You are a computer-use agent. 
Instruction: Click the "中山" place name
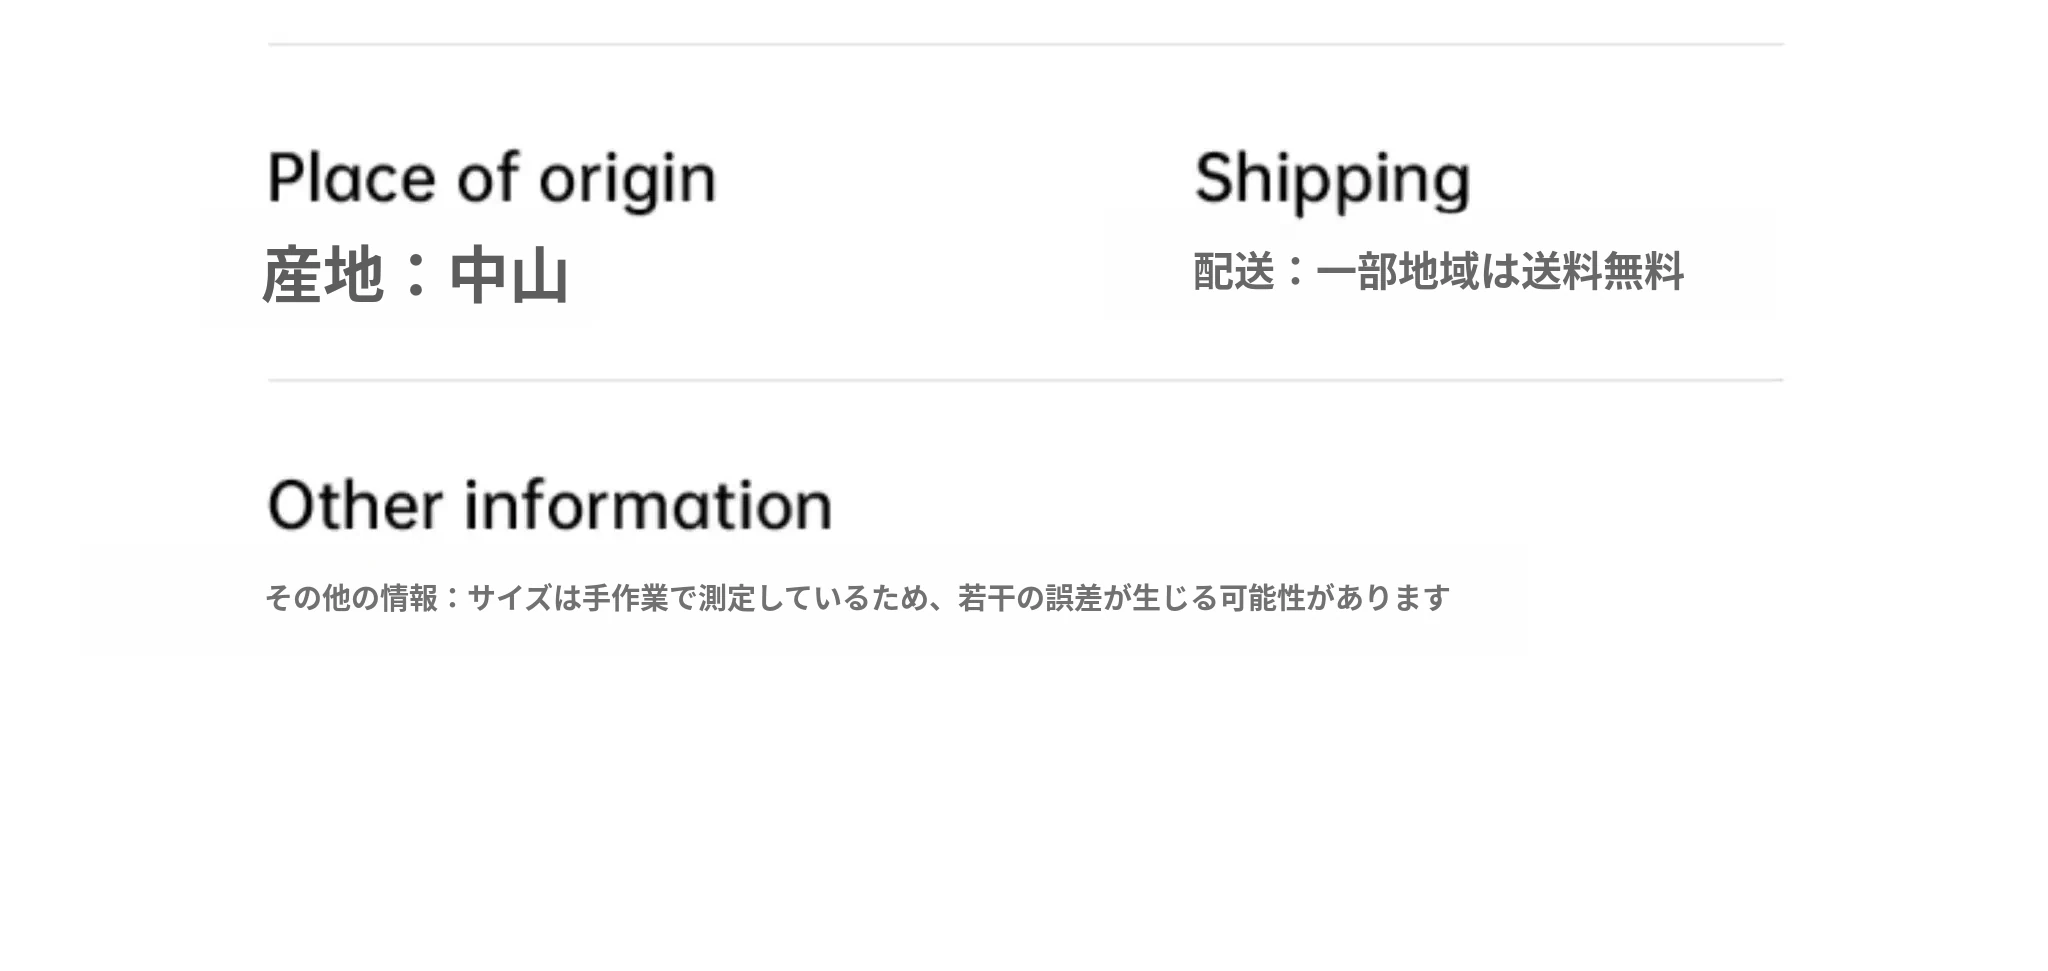pos(509,276)
